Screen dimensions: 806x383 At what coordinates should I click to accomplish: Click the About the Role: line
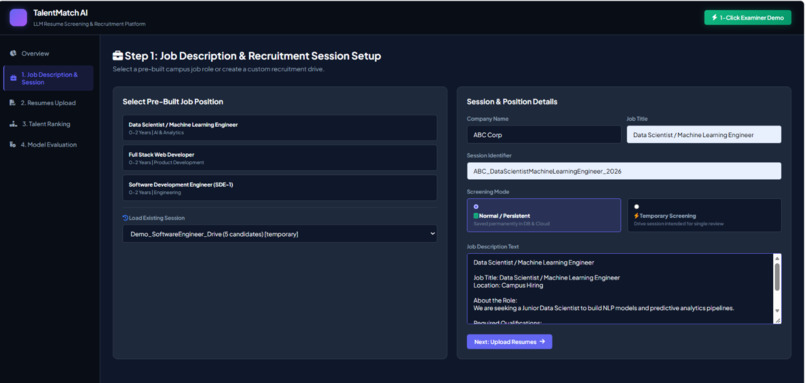(495, 300)
